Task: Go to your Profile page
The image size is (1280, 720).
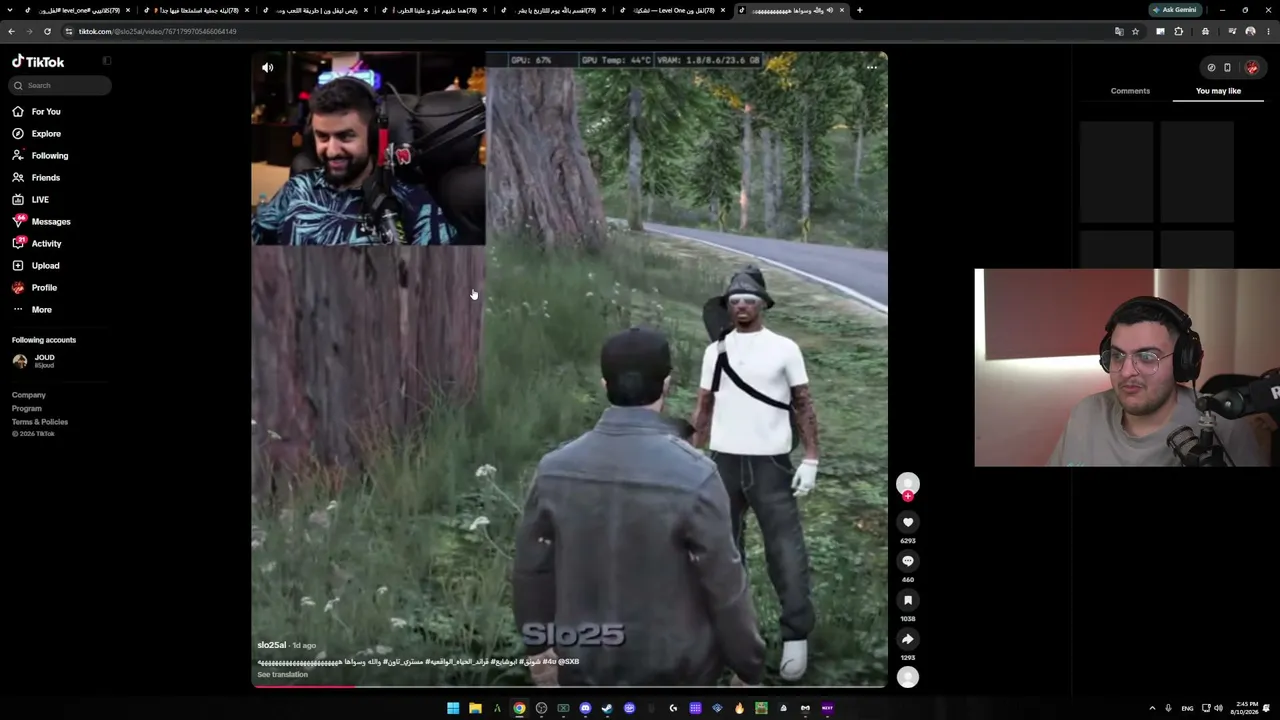Action: click(44, 288)
